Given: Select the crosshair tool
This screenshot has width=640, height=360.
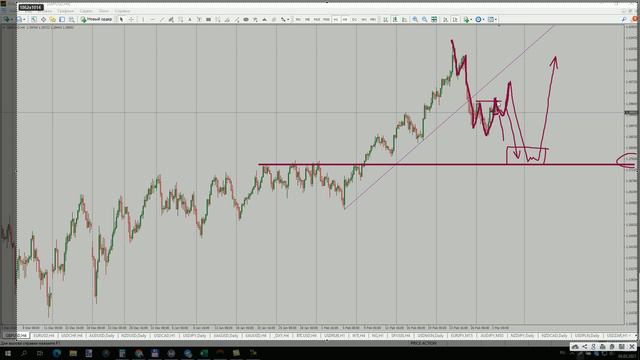Looking at the screenshot, I should point(131,19).
